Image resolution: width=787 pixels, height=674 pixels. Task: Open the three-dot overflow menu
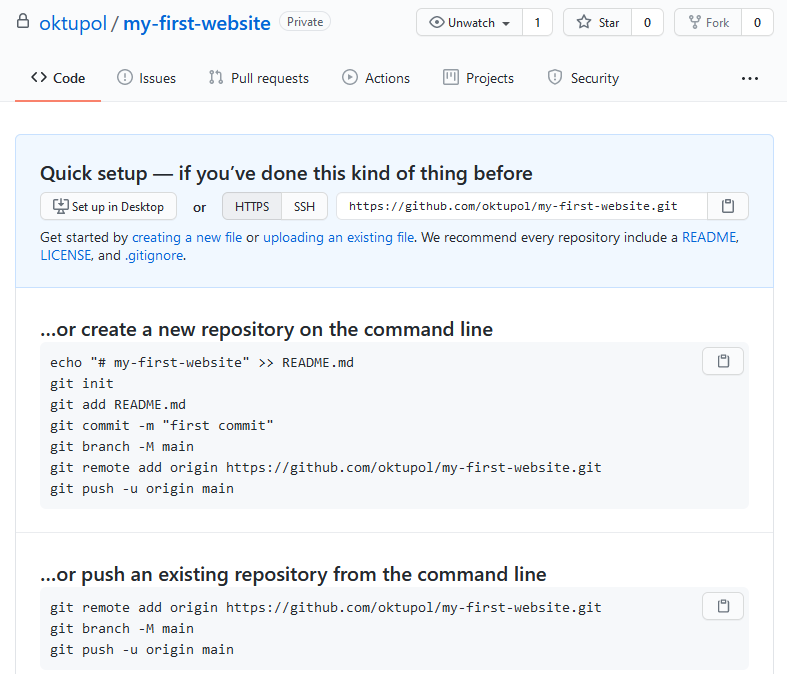point(750,78)
